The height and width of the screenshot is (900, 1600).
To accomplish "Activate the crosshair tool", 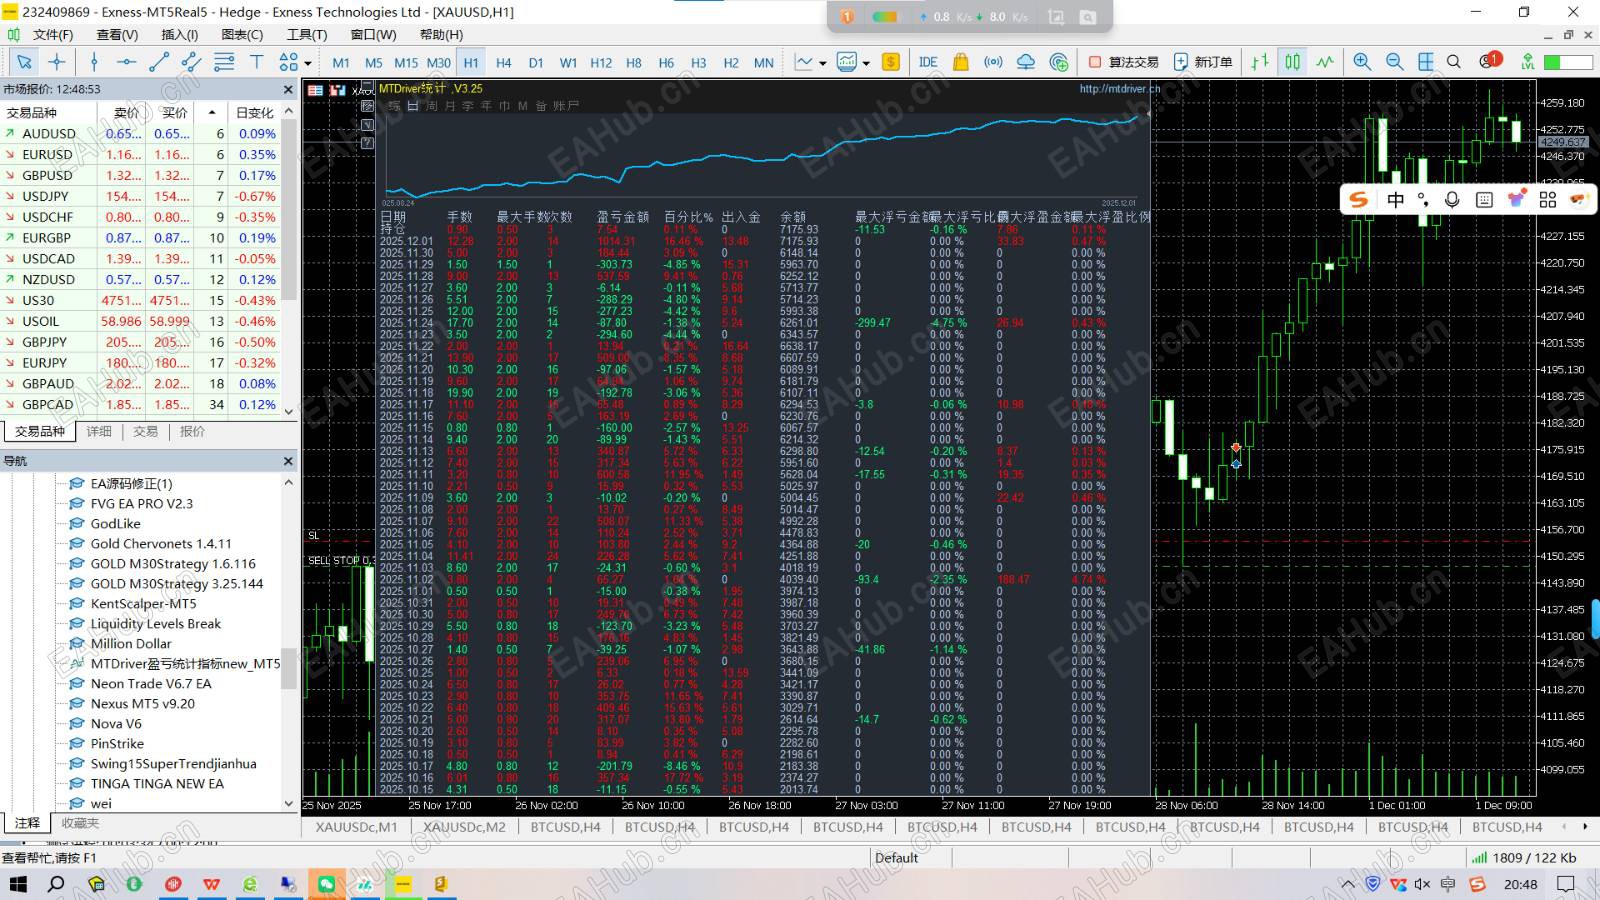I will tap(57, 62).
